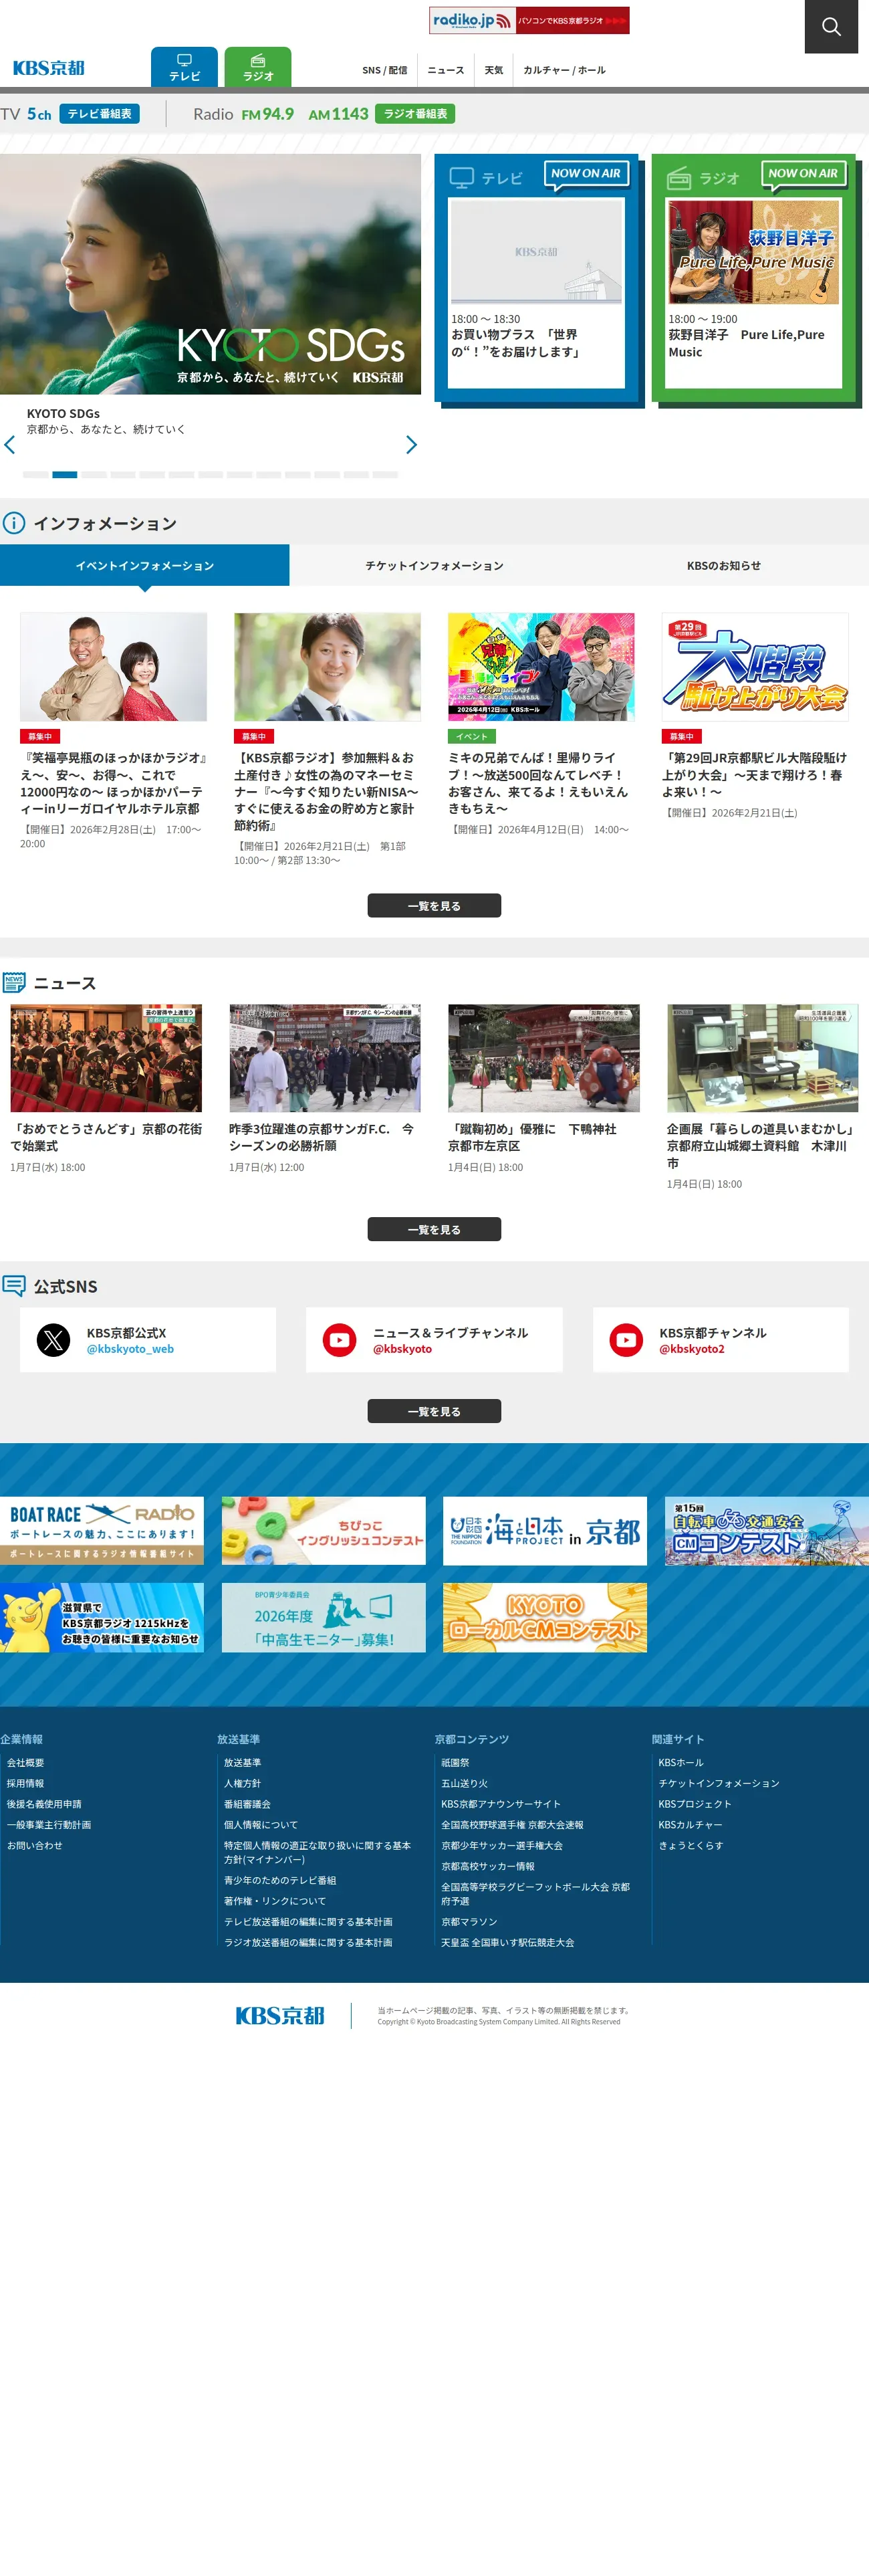Open @kbskyoto_web handle link
869x2576 pixels.
(x=130, y=1349)
